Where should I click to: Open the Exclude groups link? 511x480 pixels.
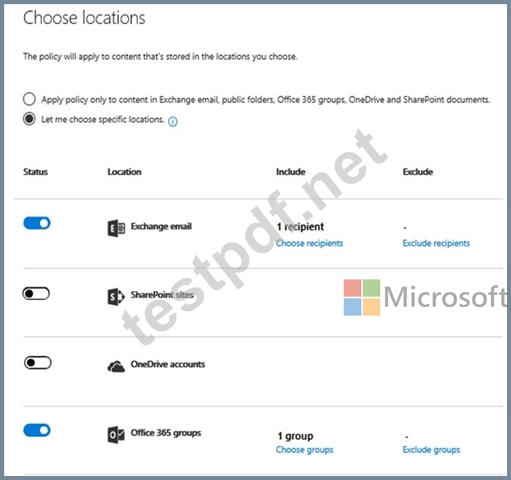[x=431, y=450]
